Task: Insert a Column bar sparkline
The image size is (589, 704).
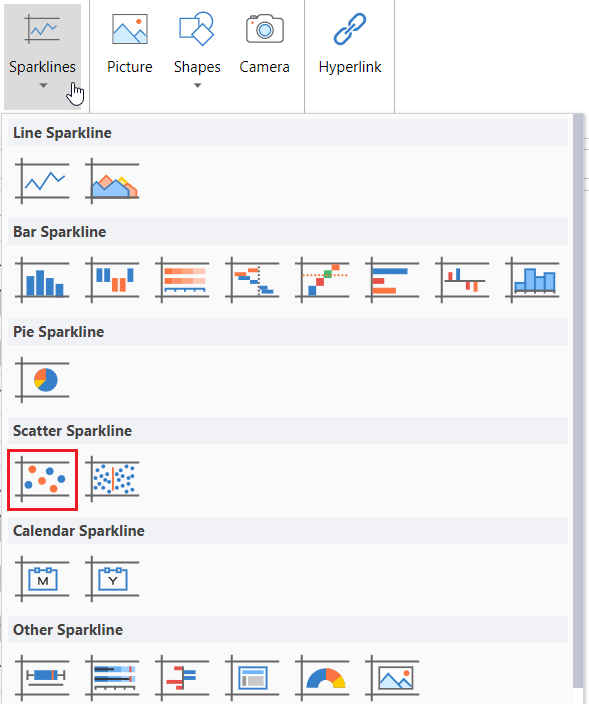Action: tap(42, 280)
